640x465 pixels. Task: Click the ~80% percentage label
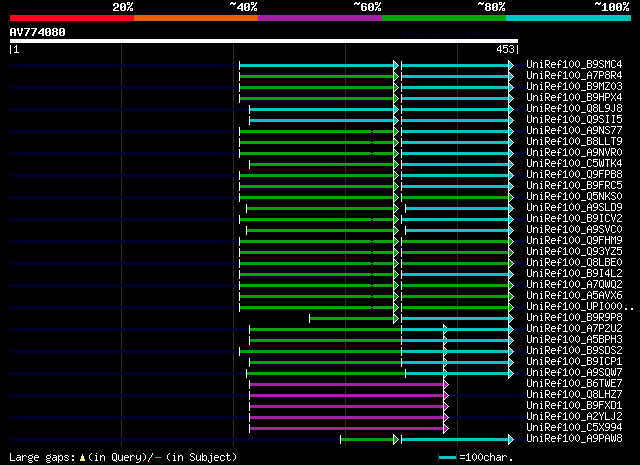(491, 7)
